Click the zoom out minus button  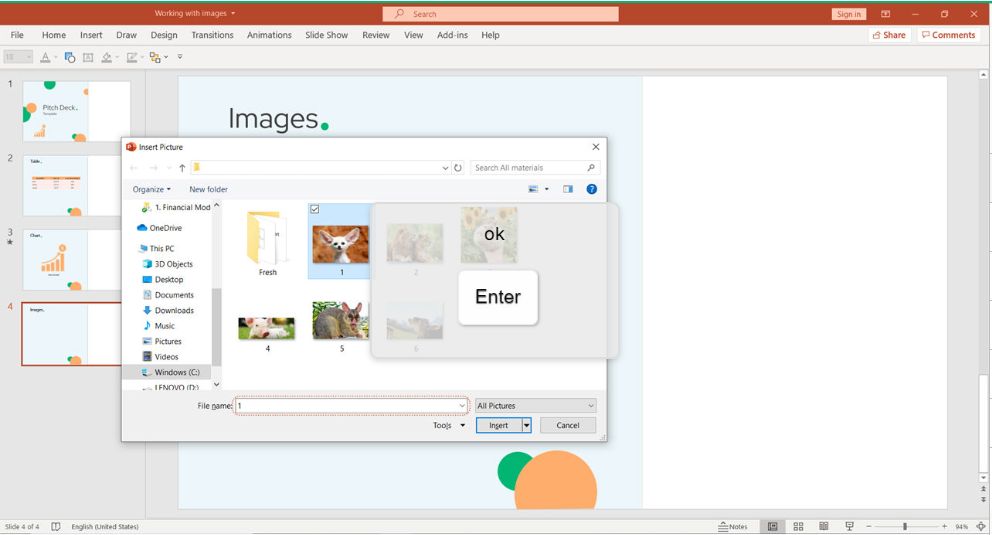tap(869, 526)
